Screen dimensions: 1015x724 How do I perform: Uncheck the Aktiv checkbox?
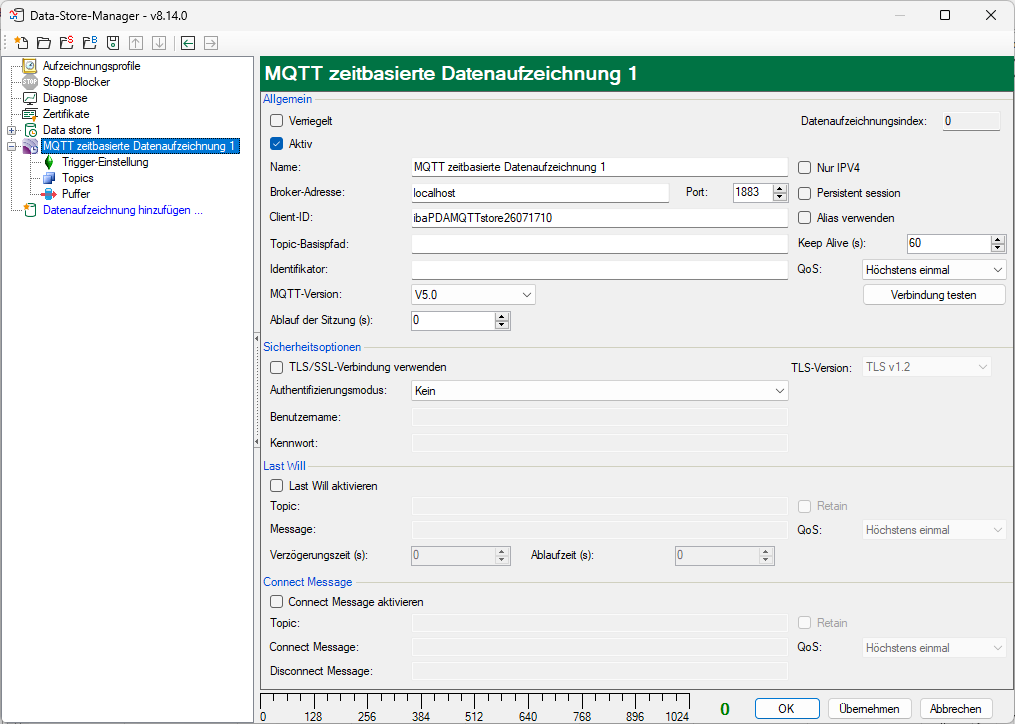[276, 144]
